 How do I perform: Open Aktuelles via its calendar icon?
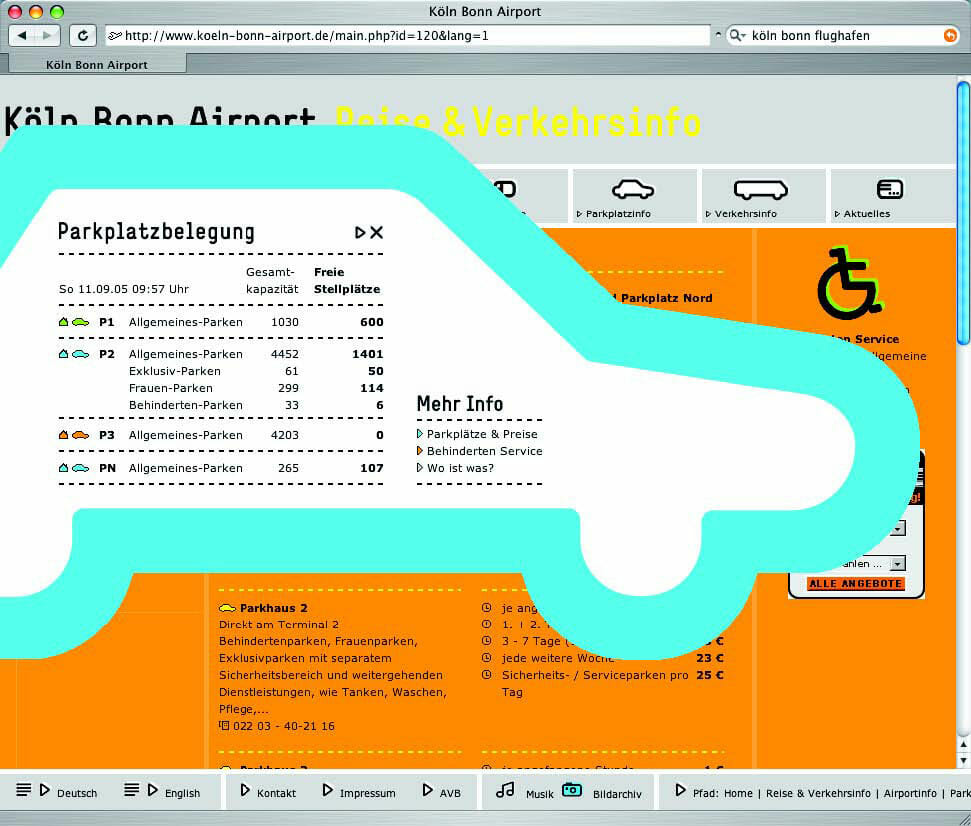click(889, 189)
